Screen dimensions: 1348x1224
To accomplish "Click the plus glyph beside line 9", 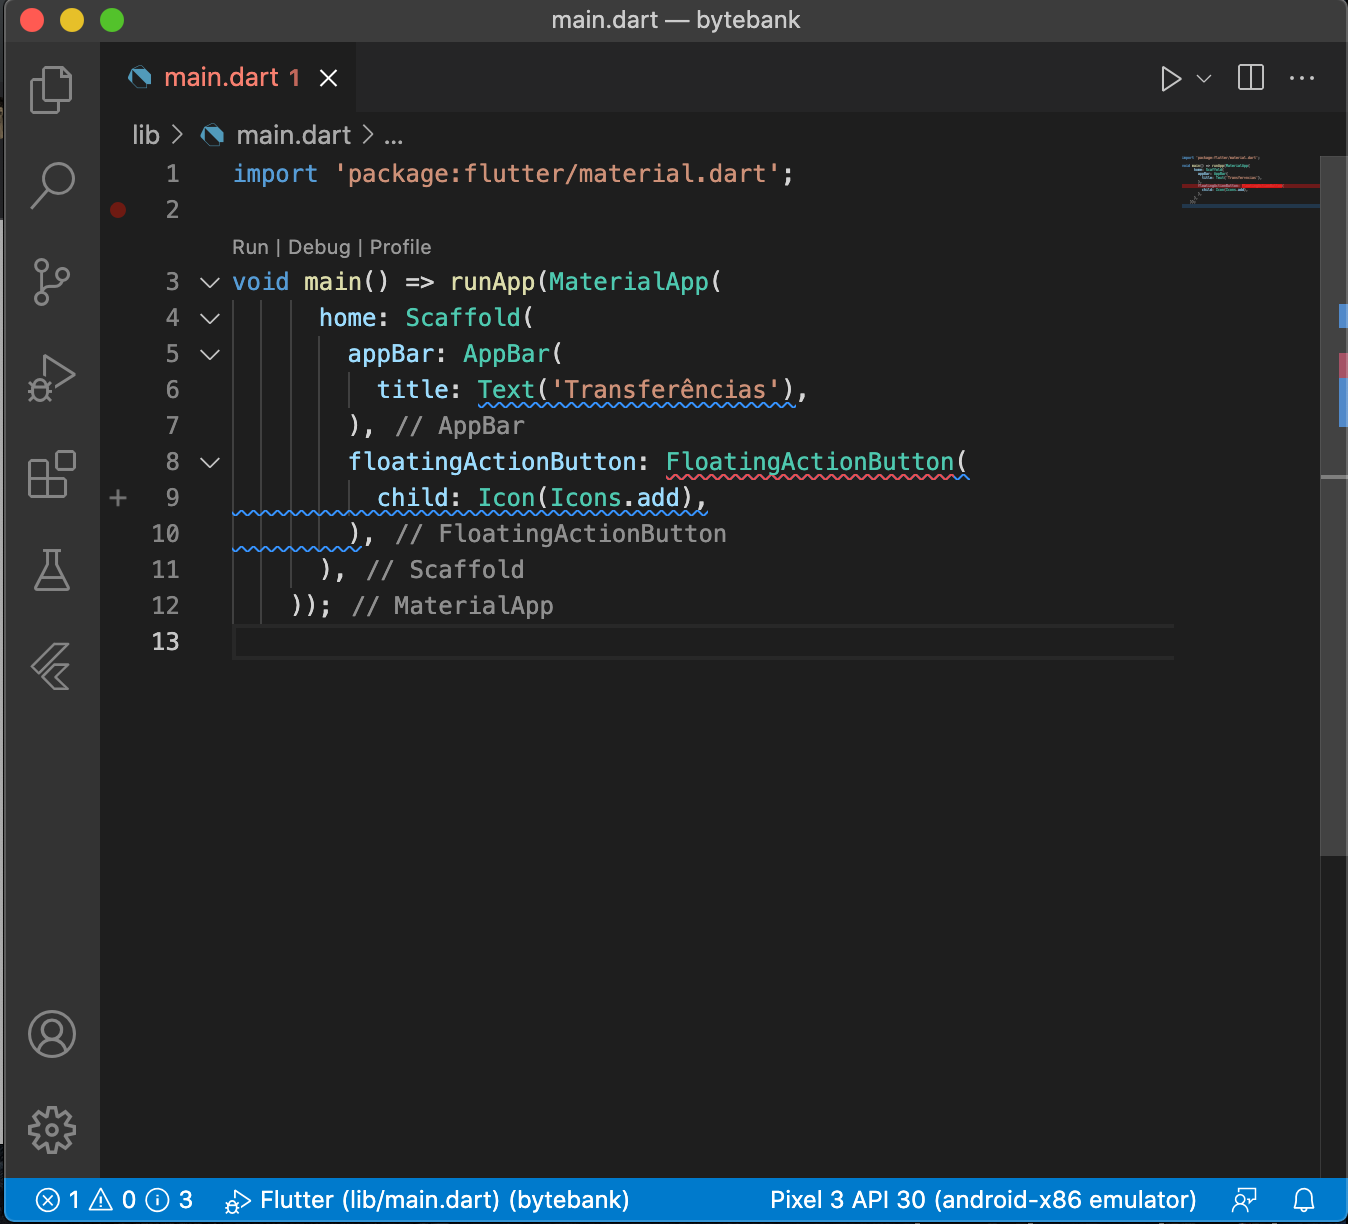I will click(118, 498).
